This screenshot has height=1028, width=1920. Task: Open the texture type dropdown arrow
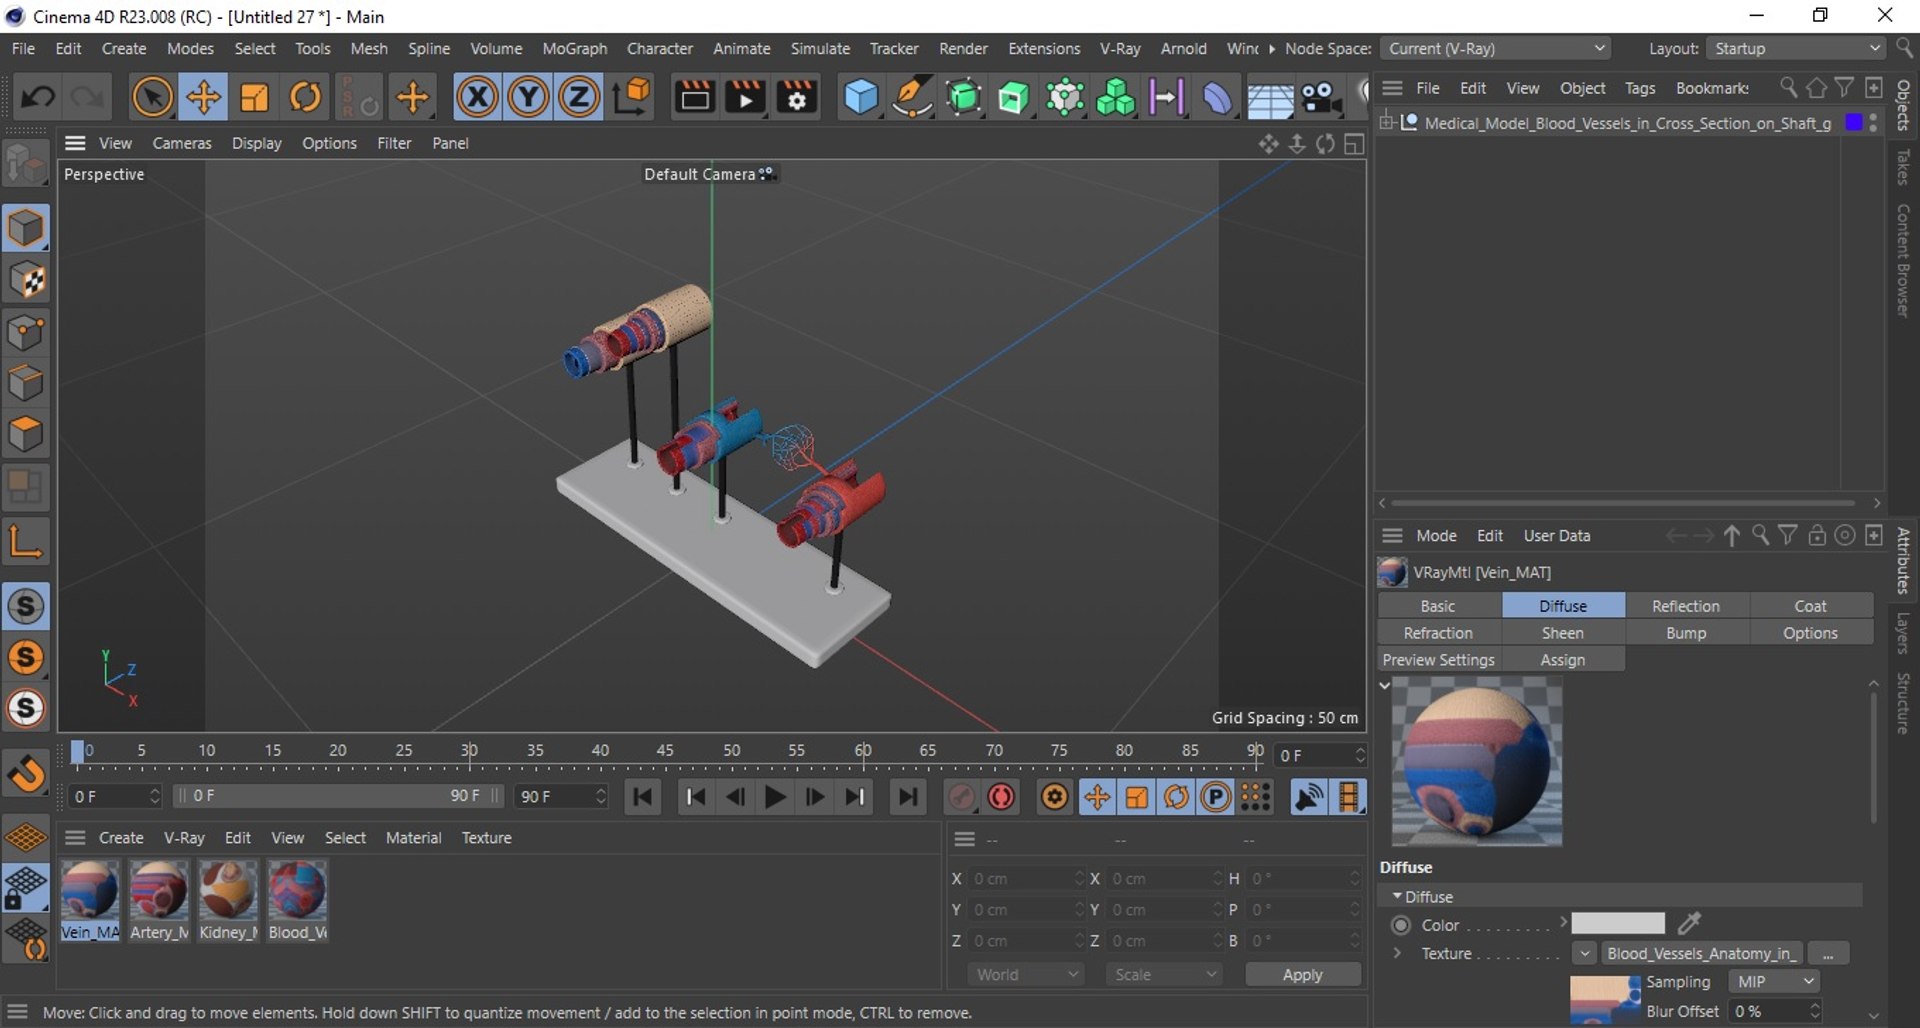click(1584, 953)
